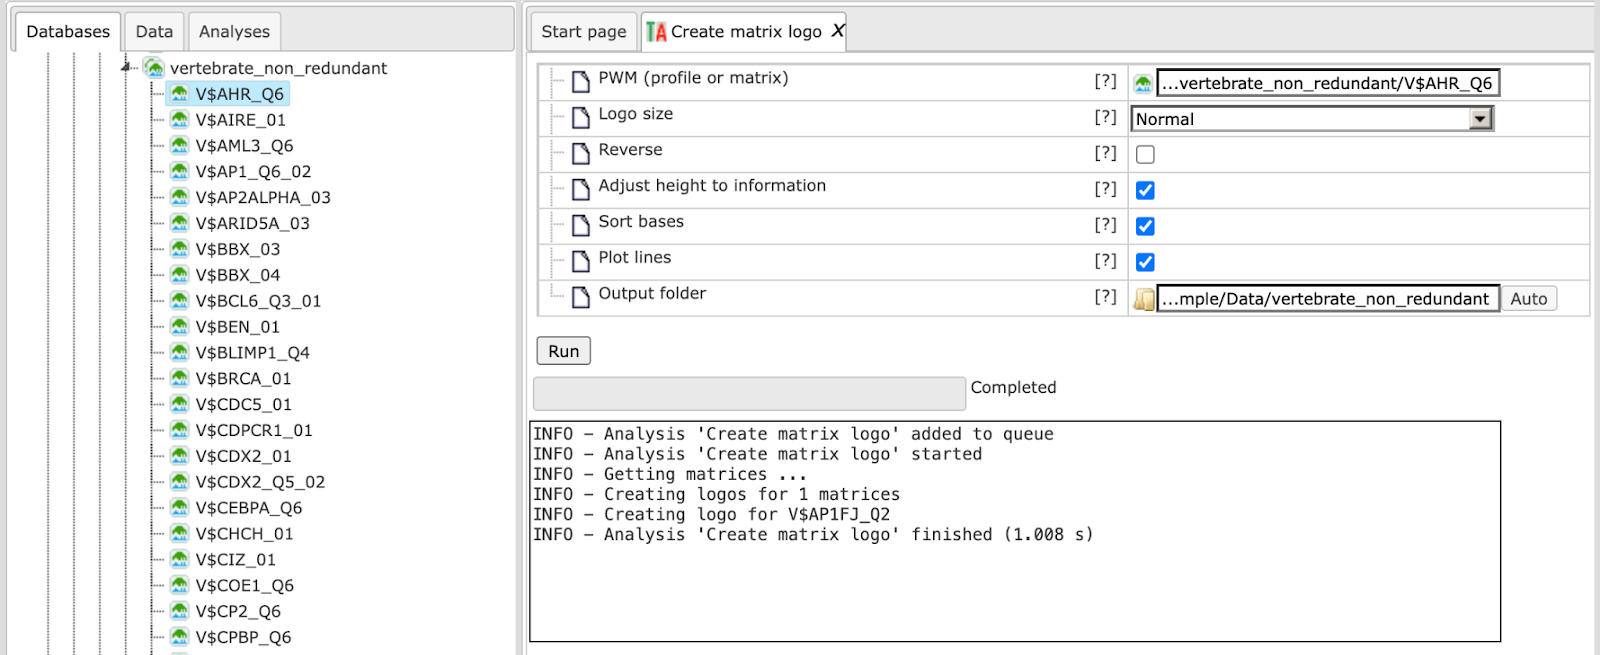This screenshot has height=655, width=1600.
Task: Click the Run button
Action: (x=564, y=351)
